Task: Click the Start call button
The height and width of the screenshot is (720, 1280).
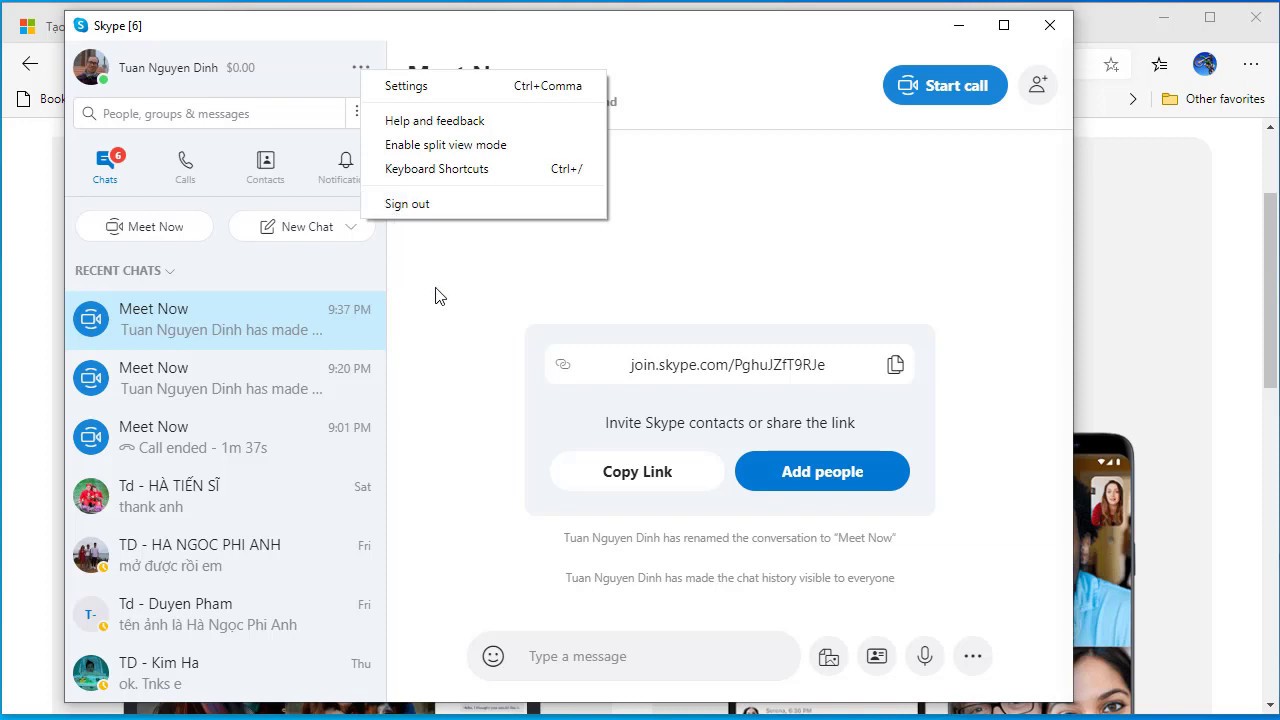Action: coord(945,86)
